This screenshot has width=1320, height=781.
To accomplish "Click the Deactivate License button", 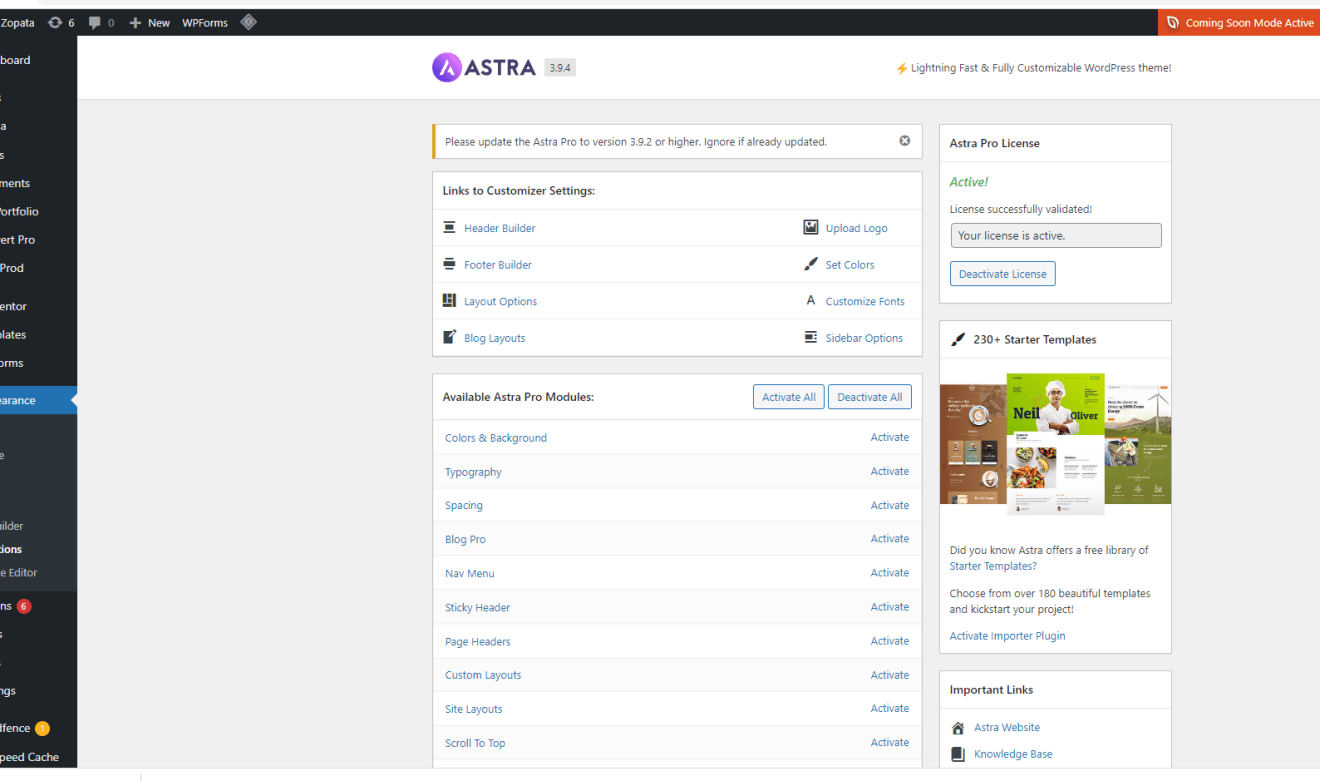I will (1002, 274).
